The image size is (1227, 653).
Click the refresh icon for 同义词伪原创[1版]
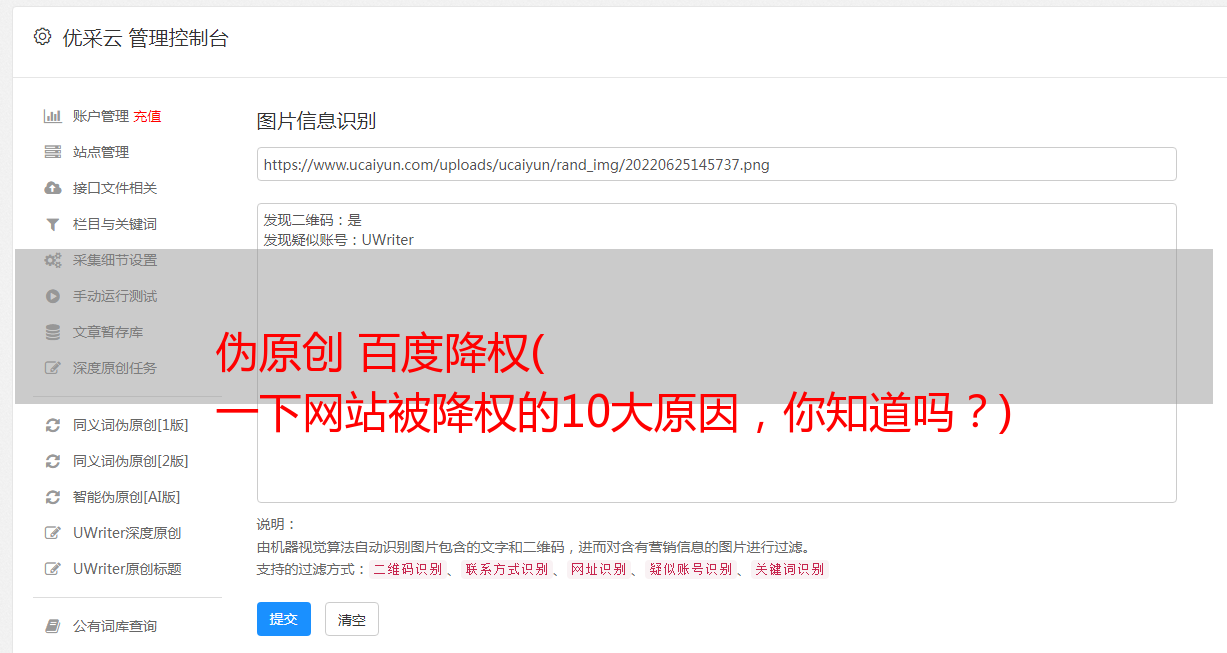coord(53,425)
